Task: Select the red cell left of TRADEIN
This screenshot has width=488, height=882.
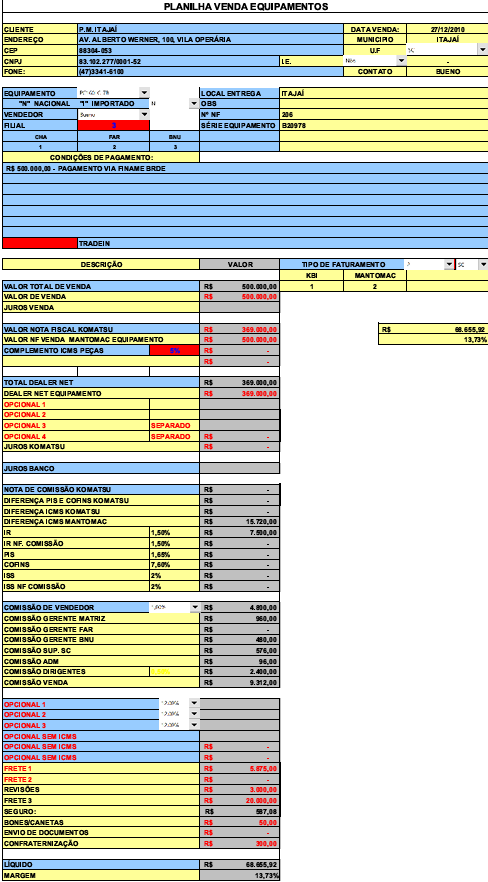Action: [40, 243]
